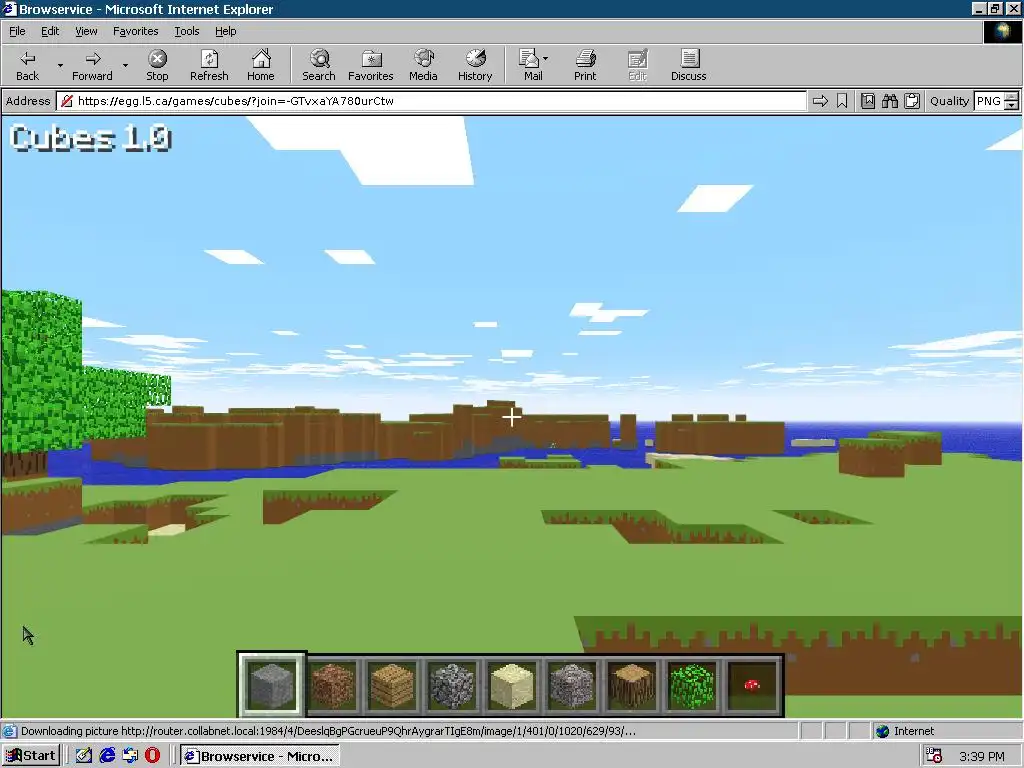Viewport: 1024px width, 768px height.
Task: Click the Start button
Action: pyautogui.click(x=31, y=756)
